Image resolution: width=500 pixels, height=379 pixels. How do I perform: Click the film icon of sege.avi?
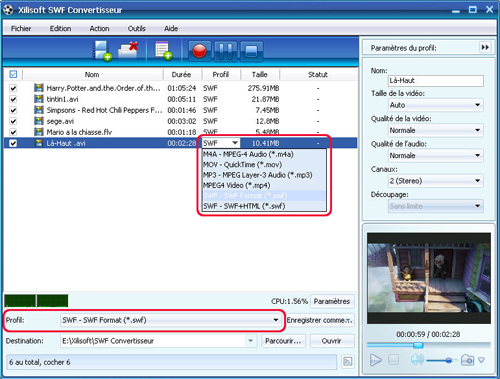point(39,121)
